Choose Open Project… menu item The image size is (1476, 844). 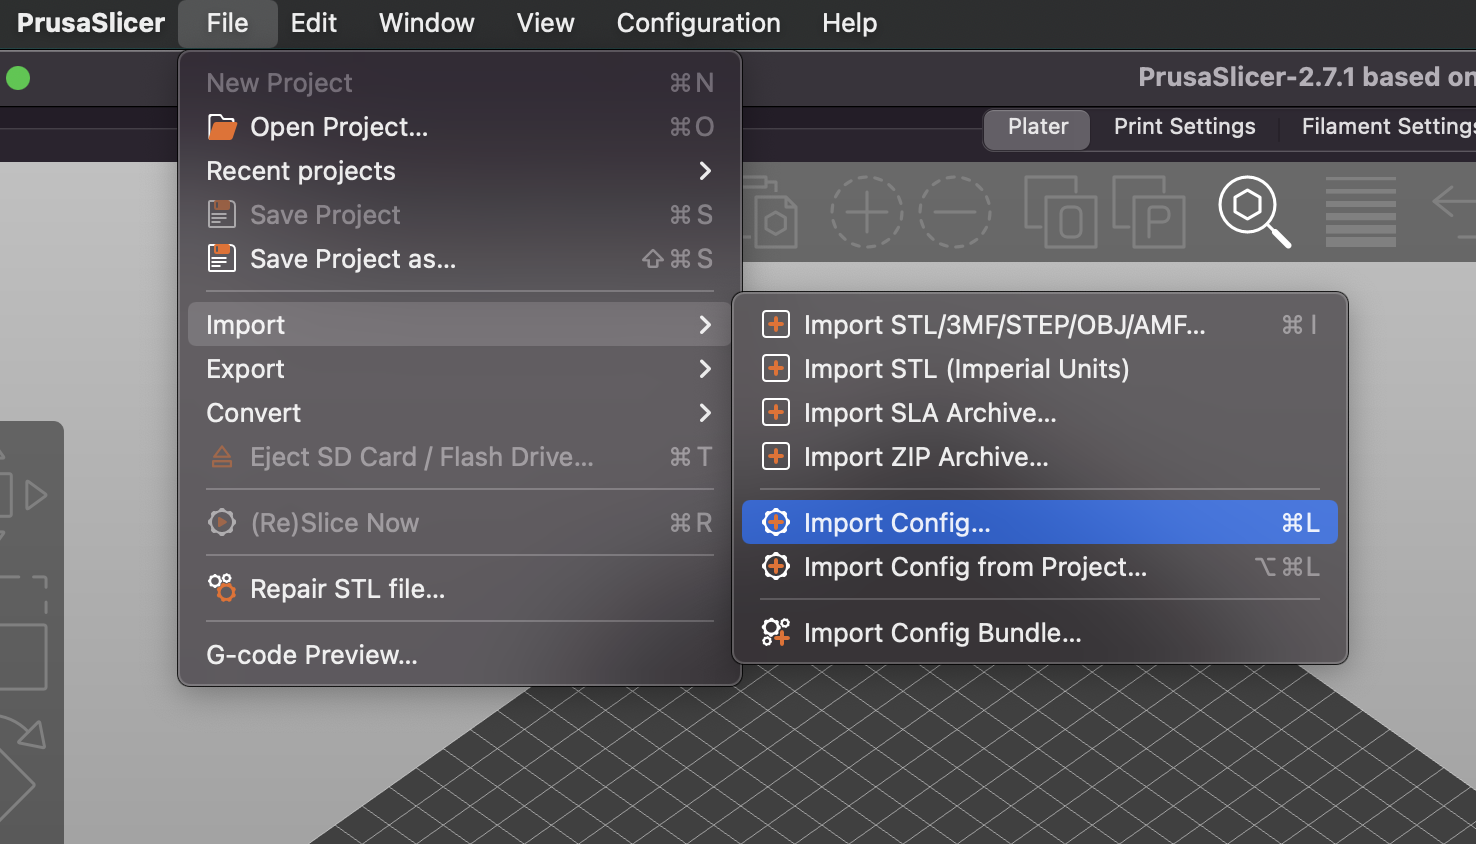[x=460, y=127]
